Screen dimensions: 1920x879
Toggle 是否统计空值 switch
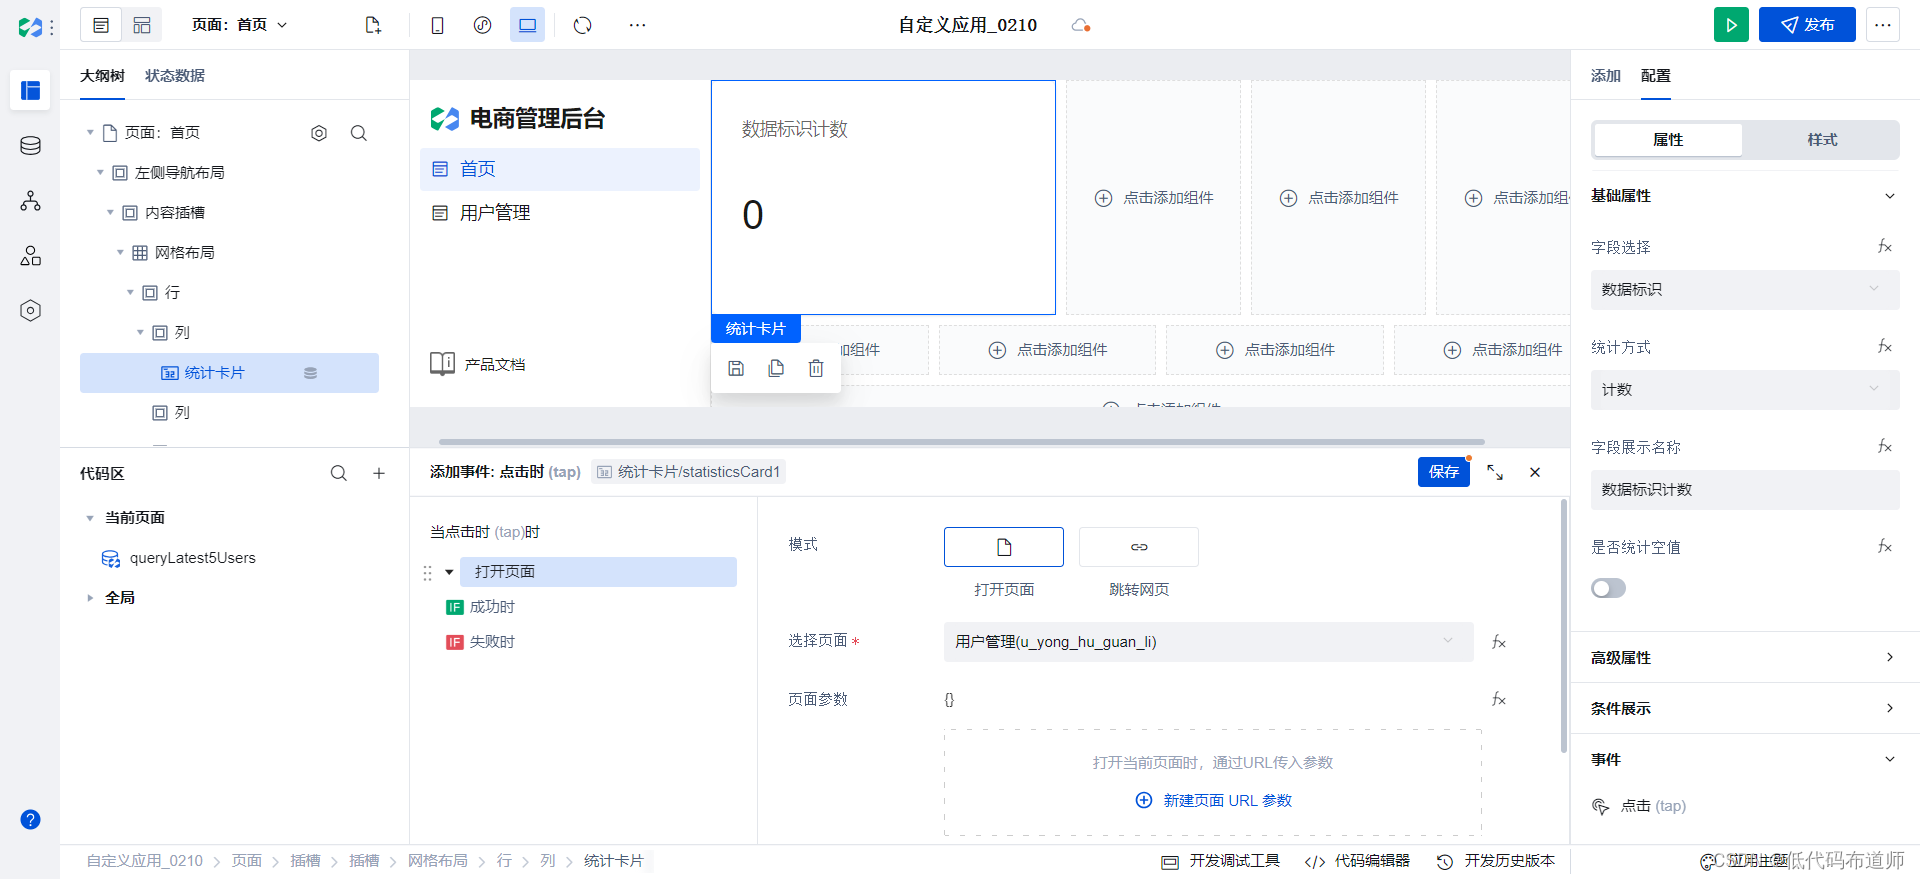click(x=1608, y=588)
